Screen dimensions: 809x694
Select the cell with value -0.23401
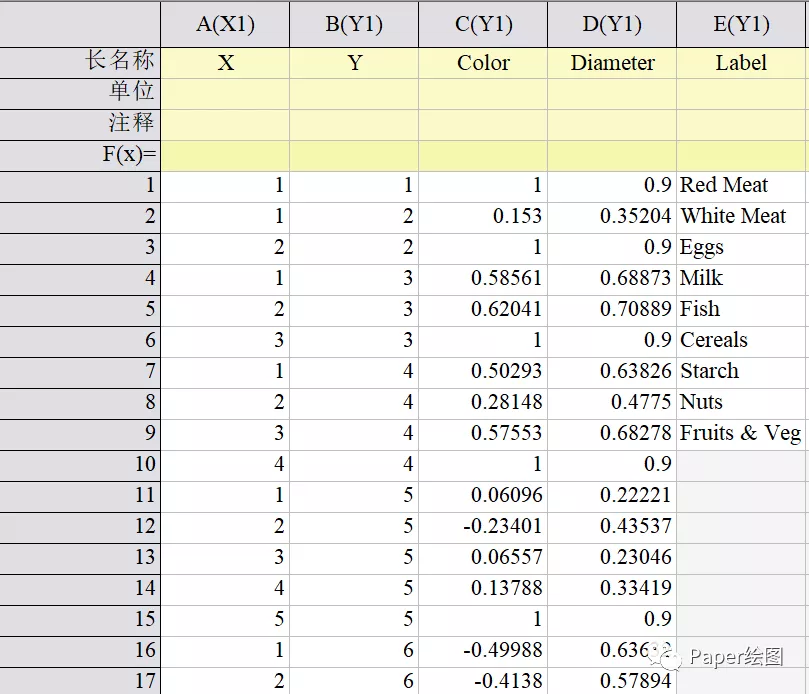483,526
